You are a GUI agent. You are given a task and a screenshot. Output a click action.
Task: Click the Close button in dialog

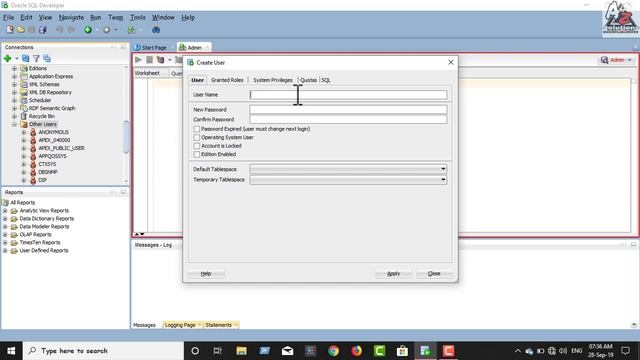(434, 273)
